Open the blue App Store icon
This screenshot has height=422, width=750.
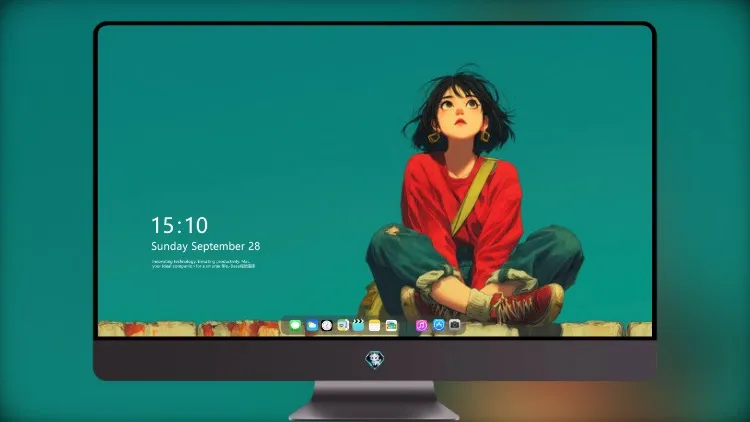point(439,325)
